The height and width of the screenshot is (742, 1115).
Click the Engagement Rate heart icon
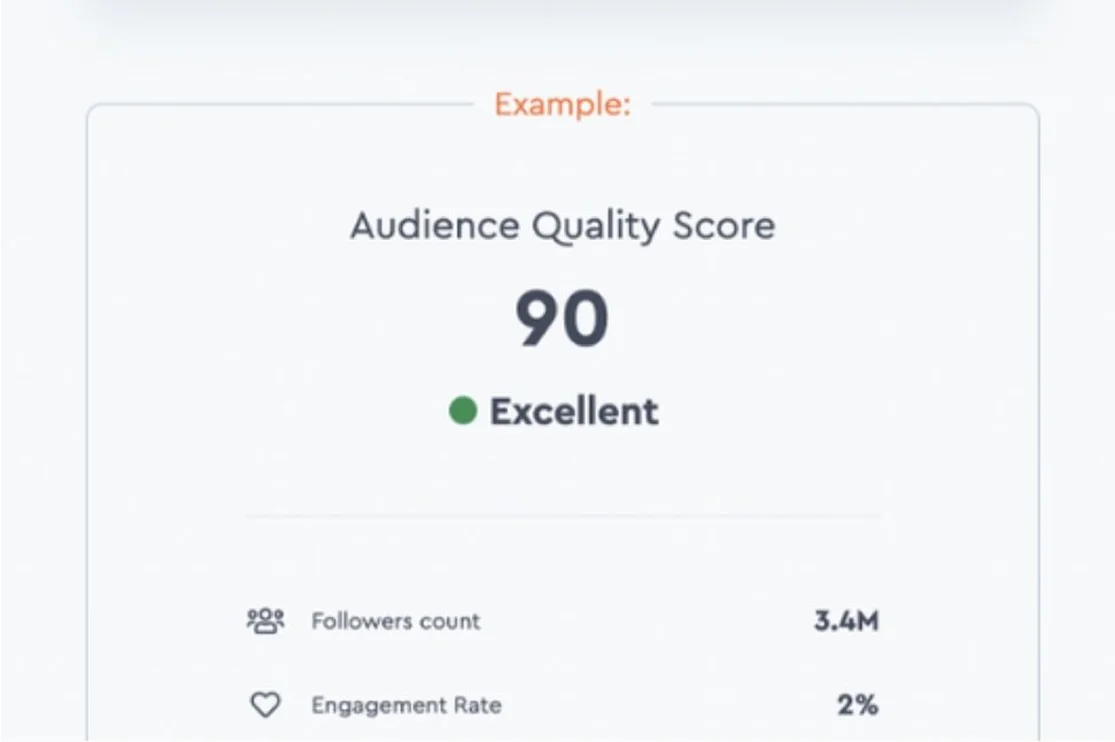(265, 705)
